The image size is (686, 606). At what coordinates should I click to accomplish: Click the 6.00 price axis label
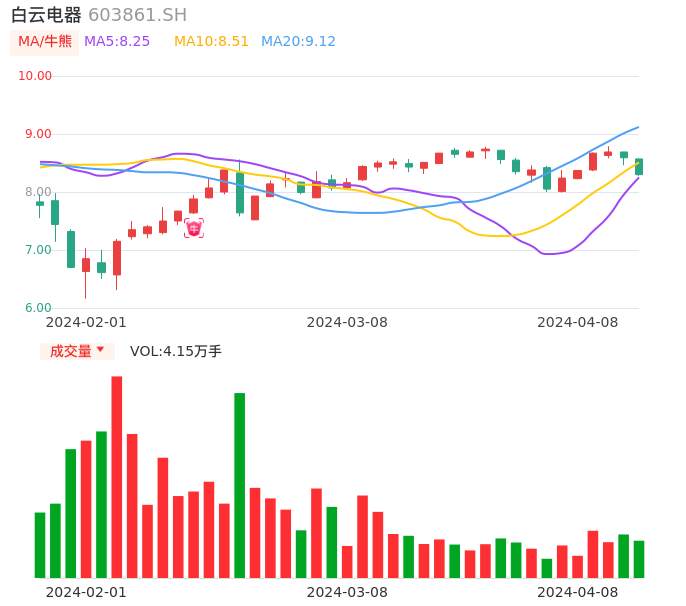38,308
